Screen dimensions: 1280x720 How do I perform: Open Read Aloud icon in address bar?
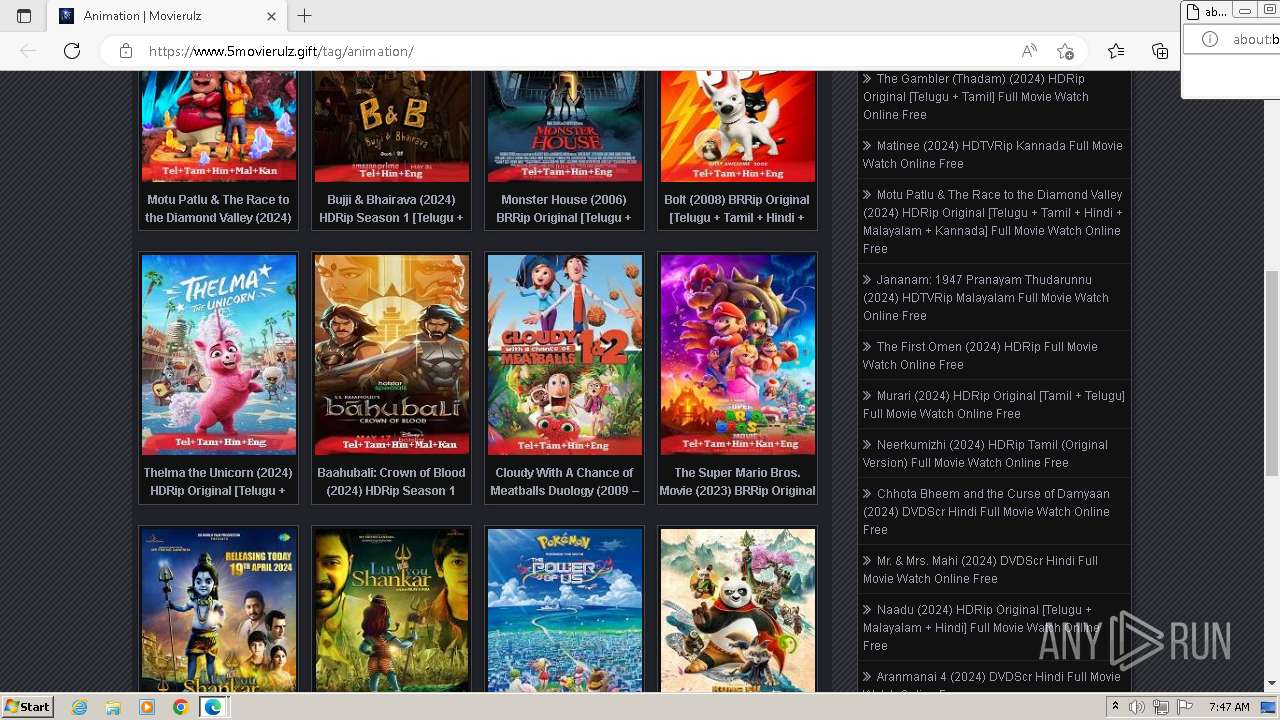1029,51
